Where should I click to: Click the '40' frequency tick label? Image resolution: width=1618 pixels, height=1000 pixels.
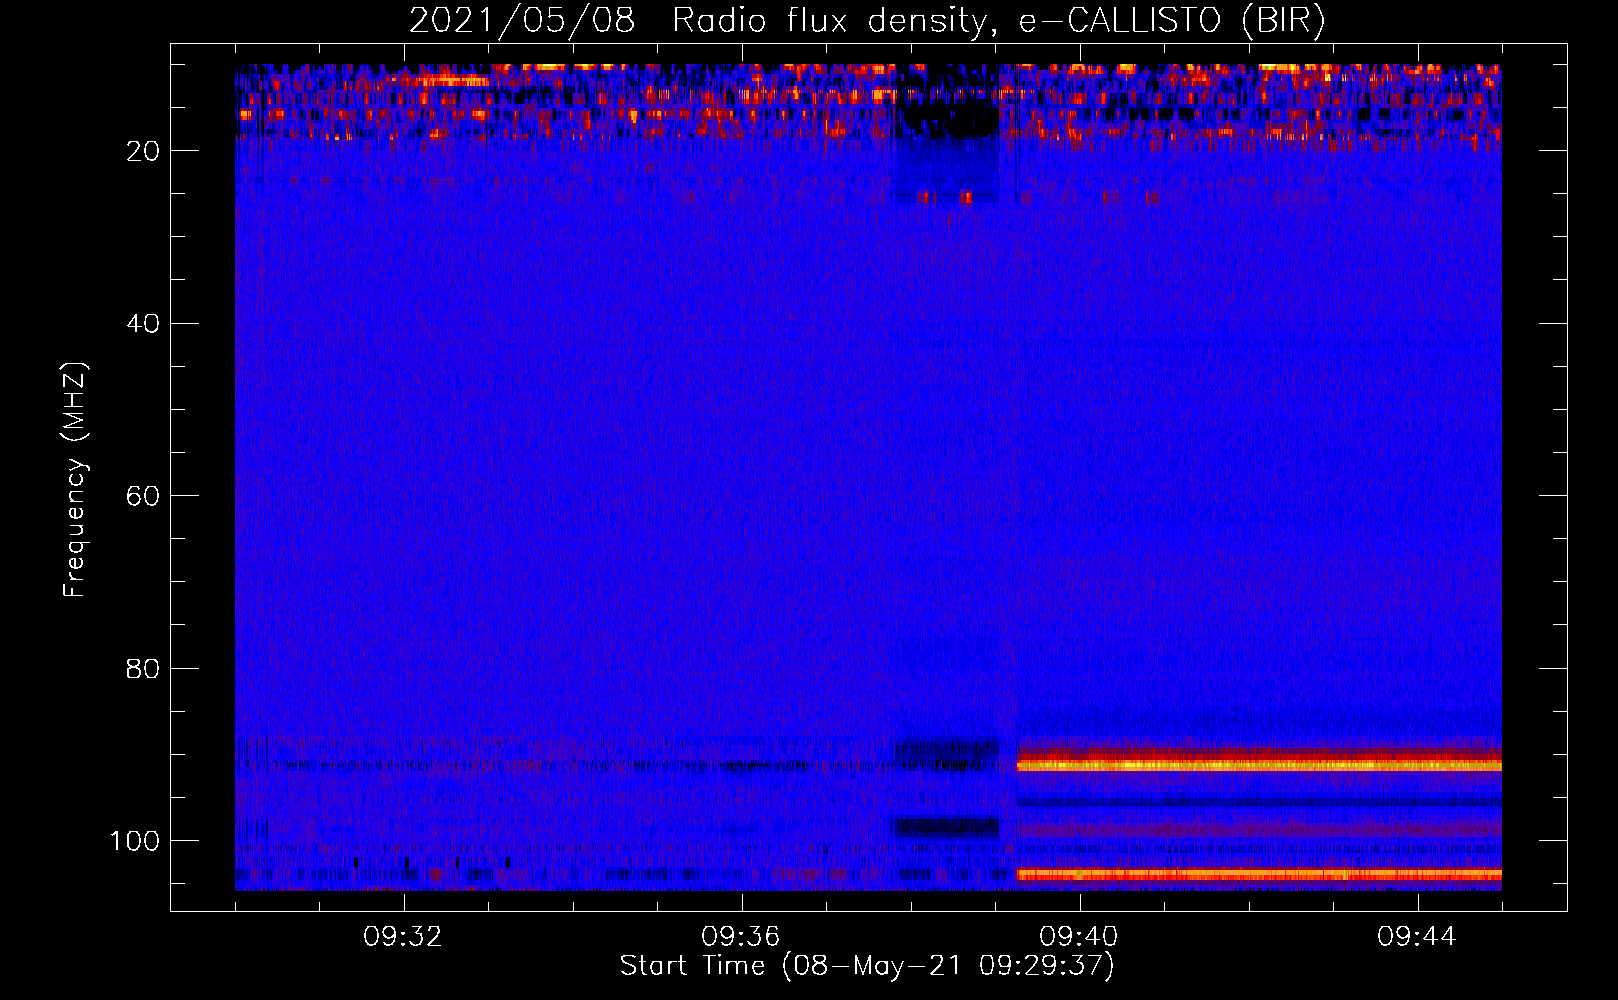click(144, 323)
